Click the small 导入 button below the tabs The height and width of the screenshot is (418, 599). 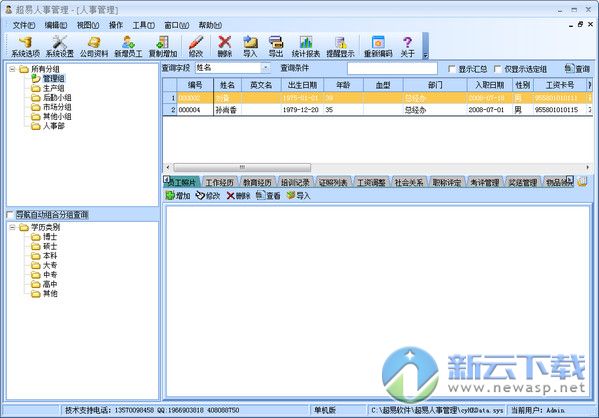coord(298,196)
